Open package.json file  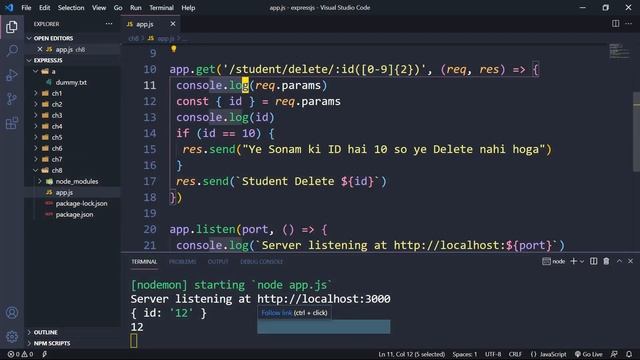pos(74,214)
